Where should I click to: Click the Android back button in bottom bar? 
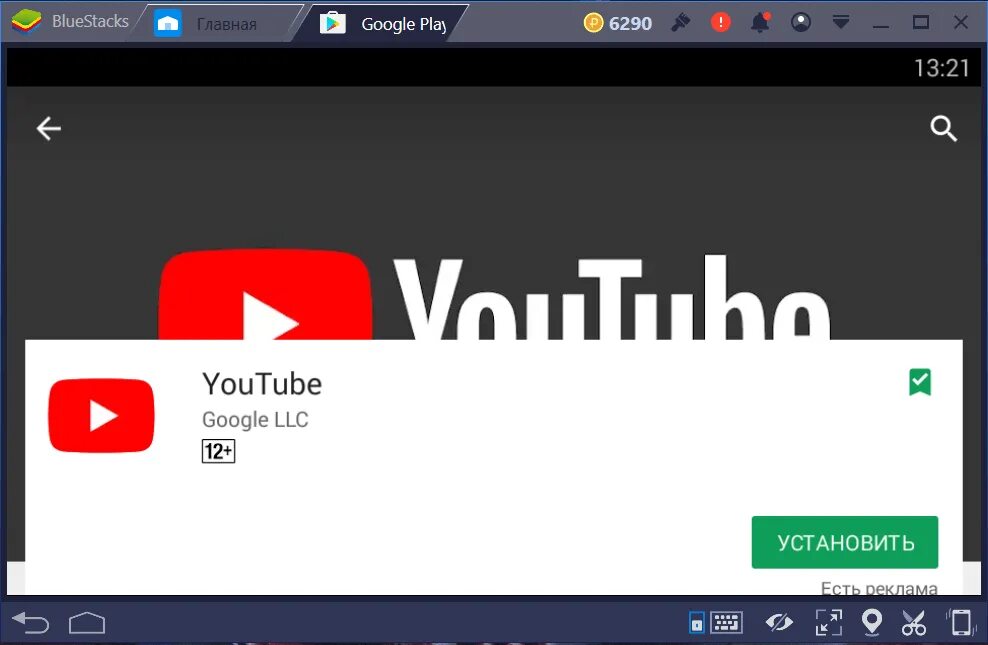(x=30, y=623)
